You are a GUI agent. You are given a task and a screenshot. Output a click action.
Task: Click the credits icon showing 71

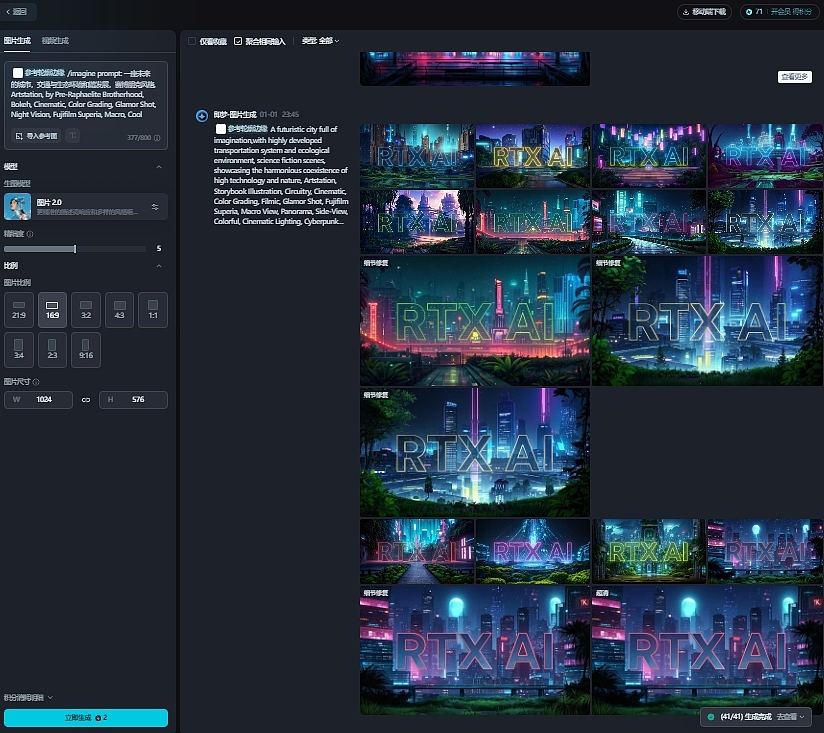tap(749, 12)
